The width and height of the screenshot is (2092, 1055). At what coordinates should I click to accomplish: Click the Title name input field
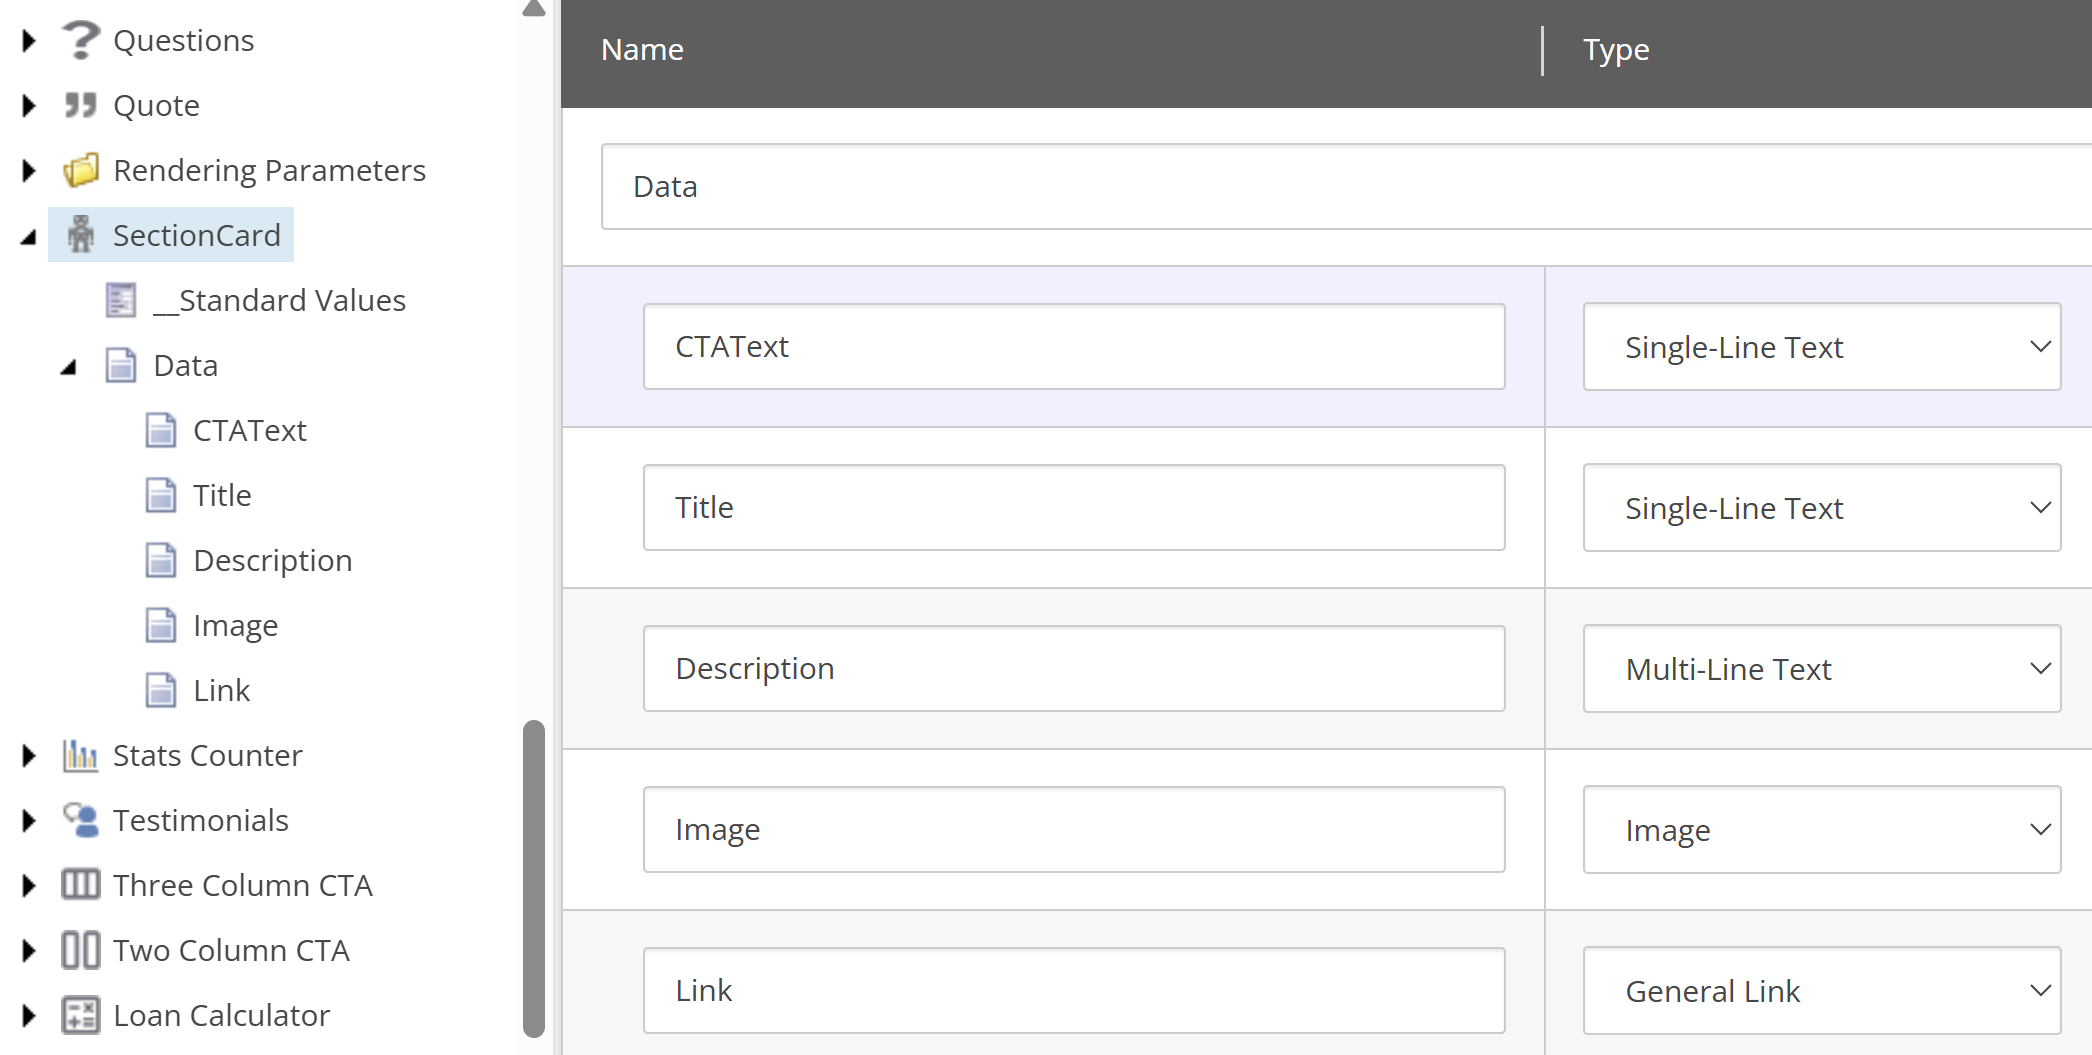pos(1073,507)
